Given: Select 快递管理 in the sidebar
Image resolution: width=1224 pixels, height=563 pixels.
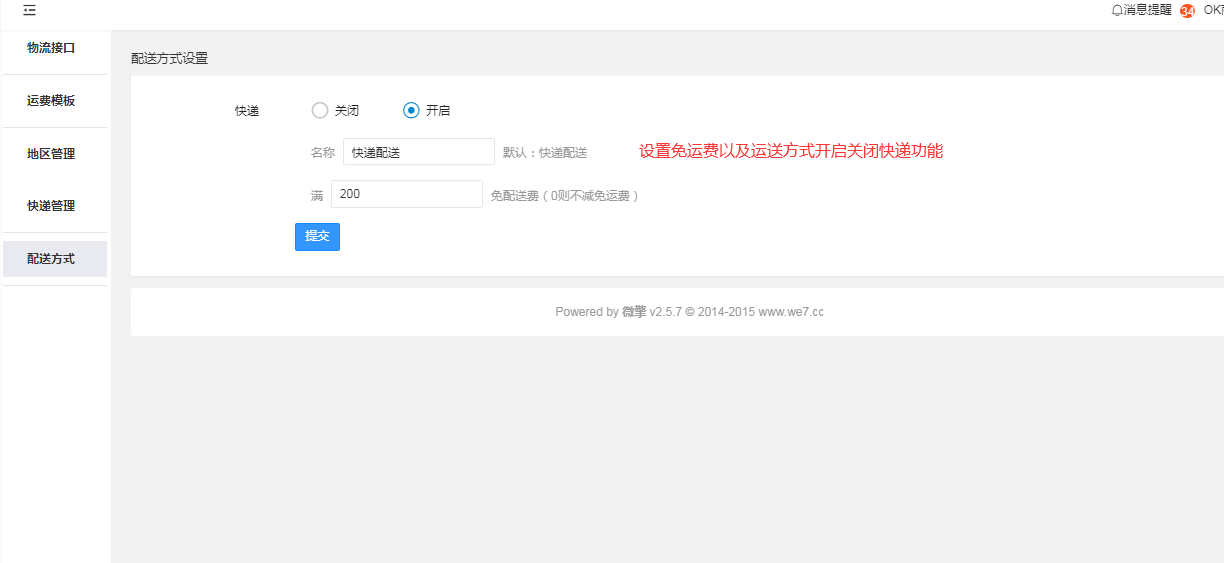Looking at the screenshot, I should 51,206.
